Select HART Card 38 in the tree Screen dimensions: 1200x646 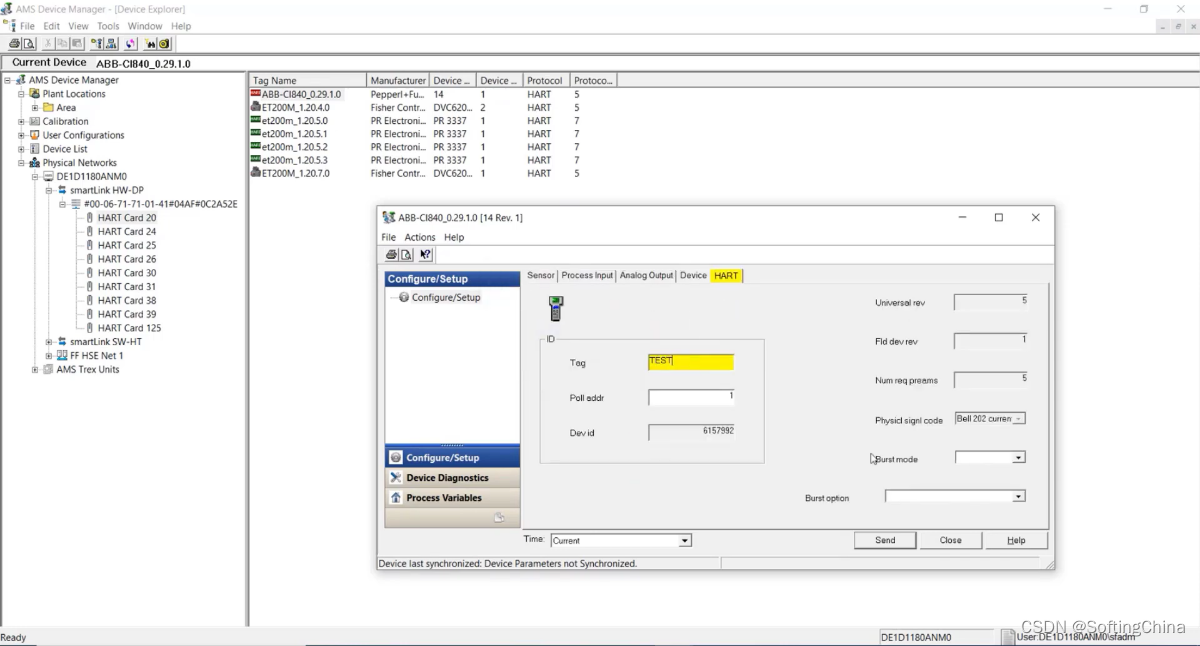(x=127, y=300)
